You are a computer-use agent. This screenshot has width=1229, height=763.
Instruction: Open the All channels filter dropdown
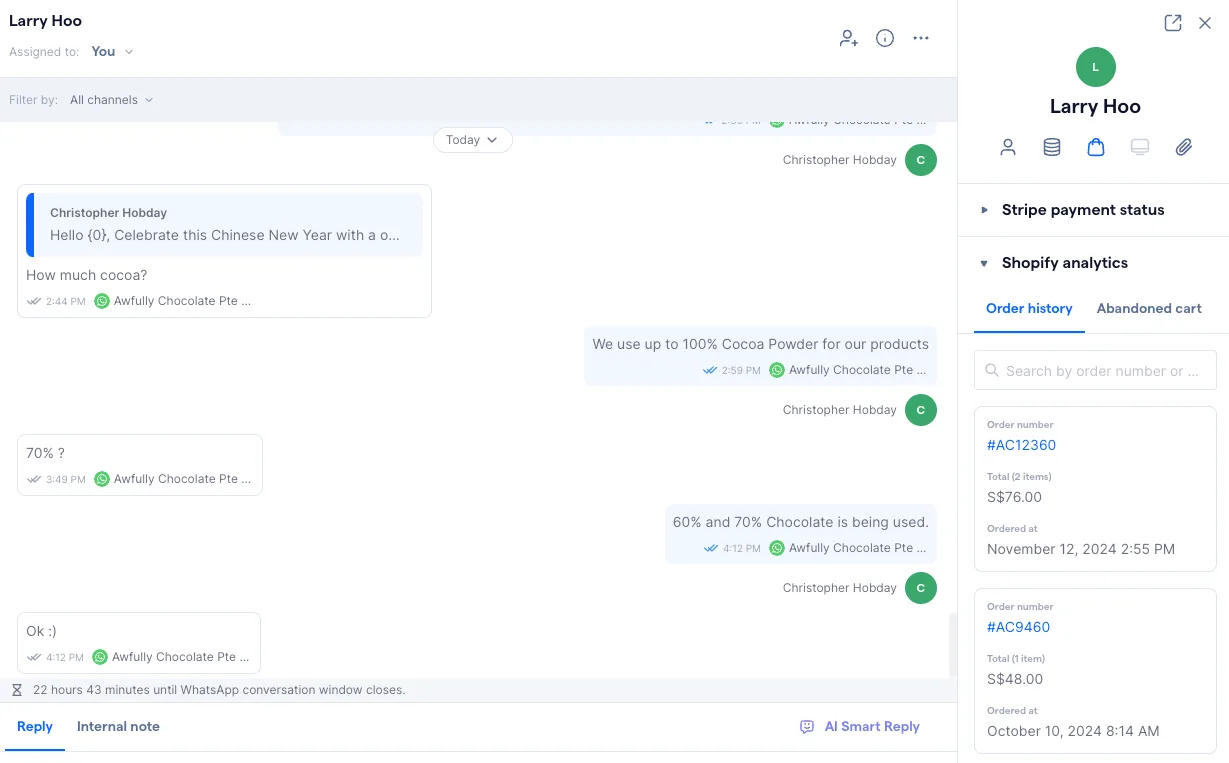click(x=111, y=100)
